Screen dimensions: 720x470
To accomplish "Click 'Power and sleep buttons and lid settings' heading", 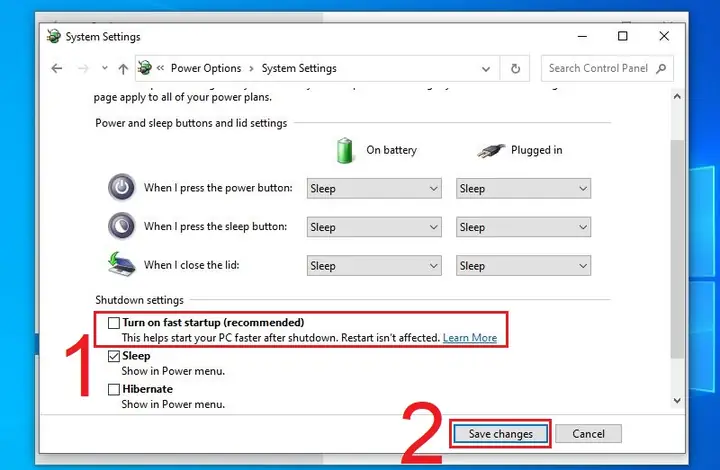I will tap(191, 123).
